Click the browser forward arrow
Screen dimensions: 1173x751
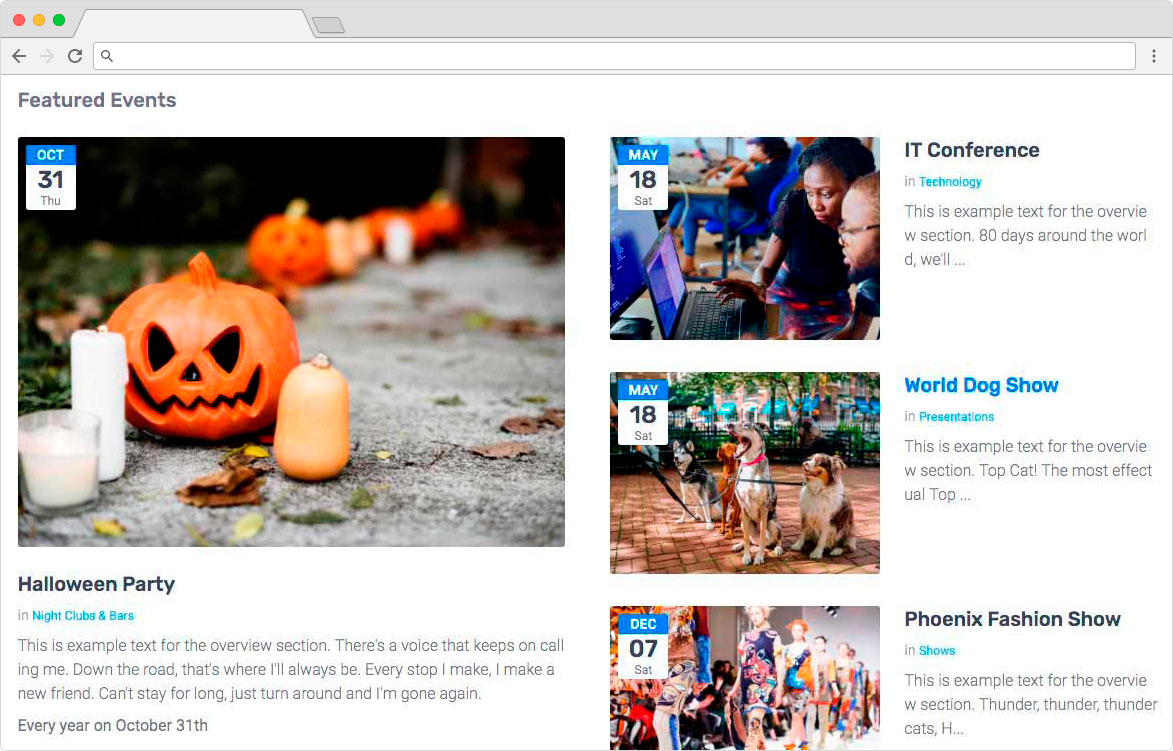(x=46, y=56)
